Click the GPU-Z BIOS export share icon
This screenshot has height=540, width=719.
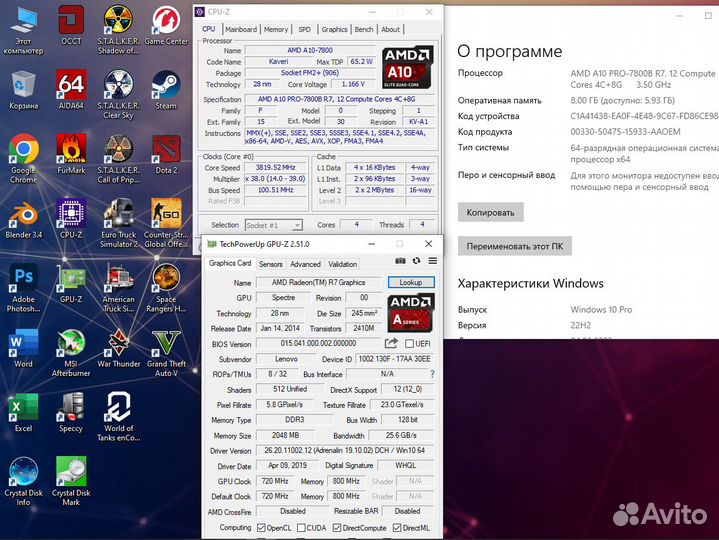[x=391, y=343]
